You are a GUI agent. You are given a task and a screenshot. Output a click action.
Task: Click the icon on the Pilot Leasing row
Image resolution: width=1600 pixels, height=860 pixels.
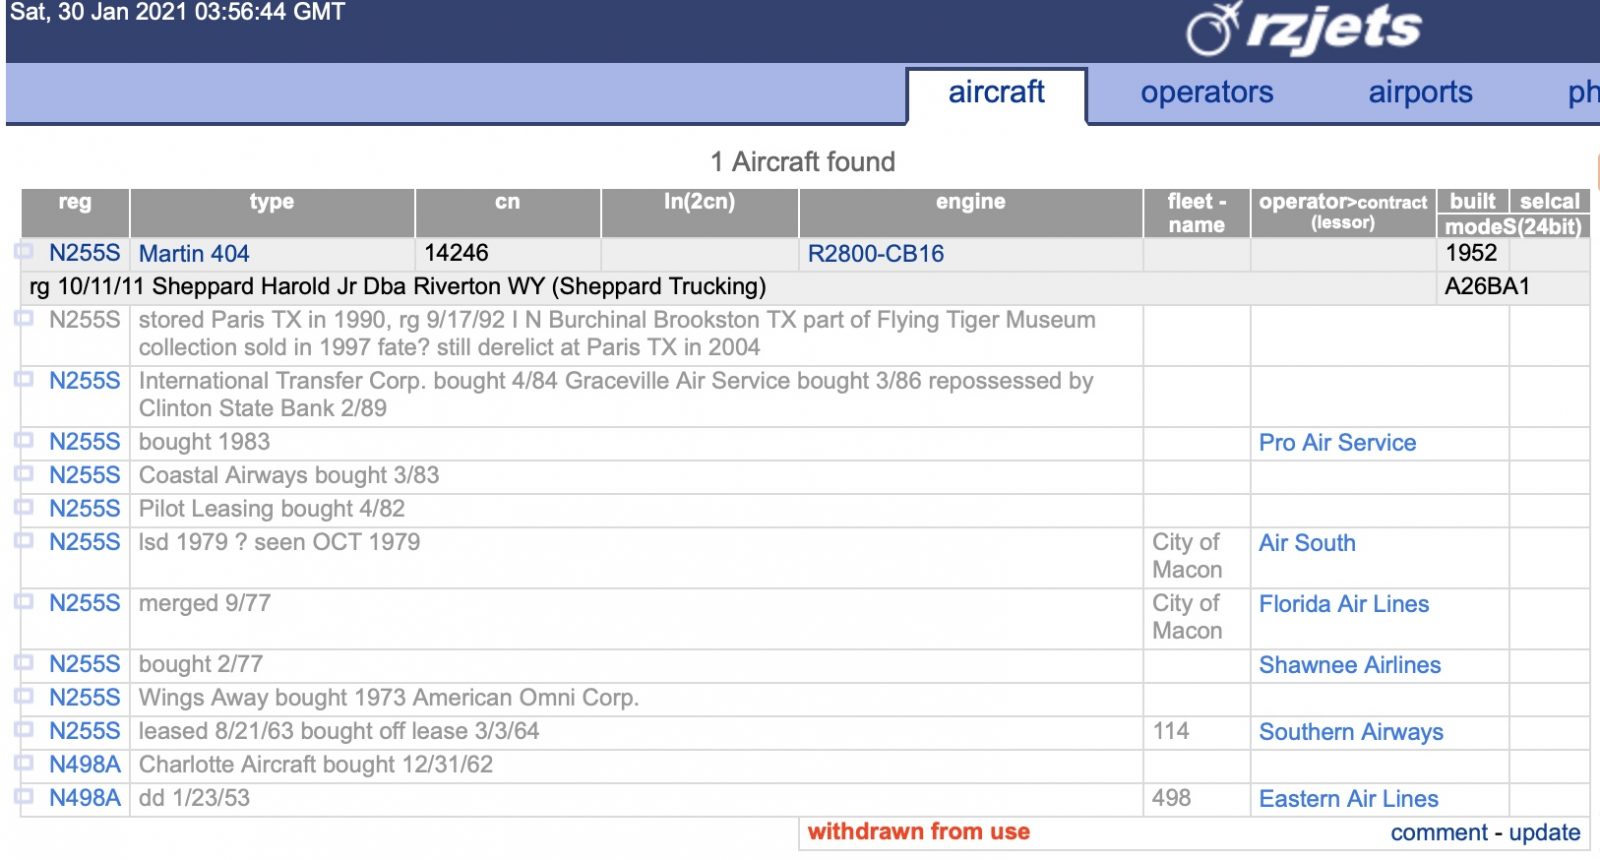(x=24, y=507)
